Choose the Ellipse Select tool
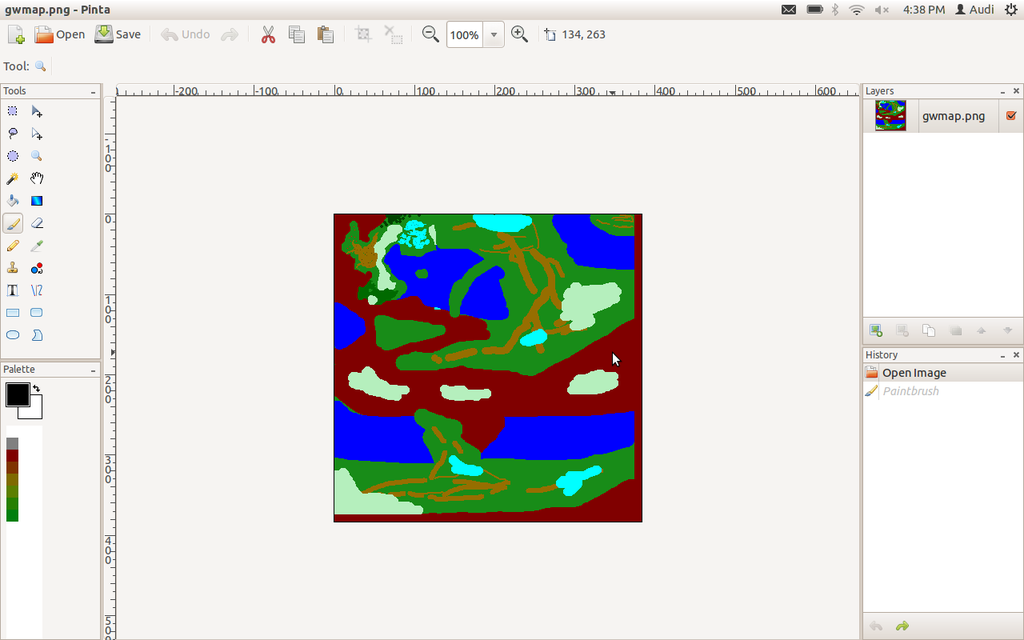1024x640 pixels. point(13,156)
